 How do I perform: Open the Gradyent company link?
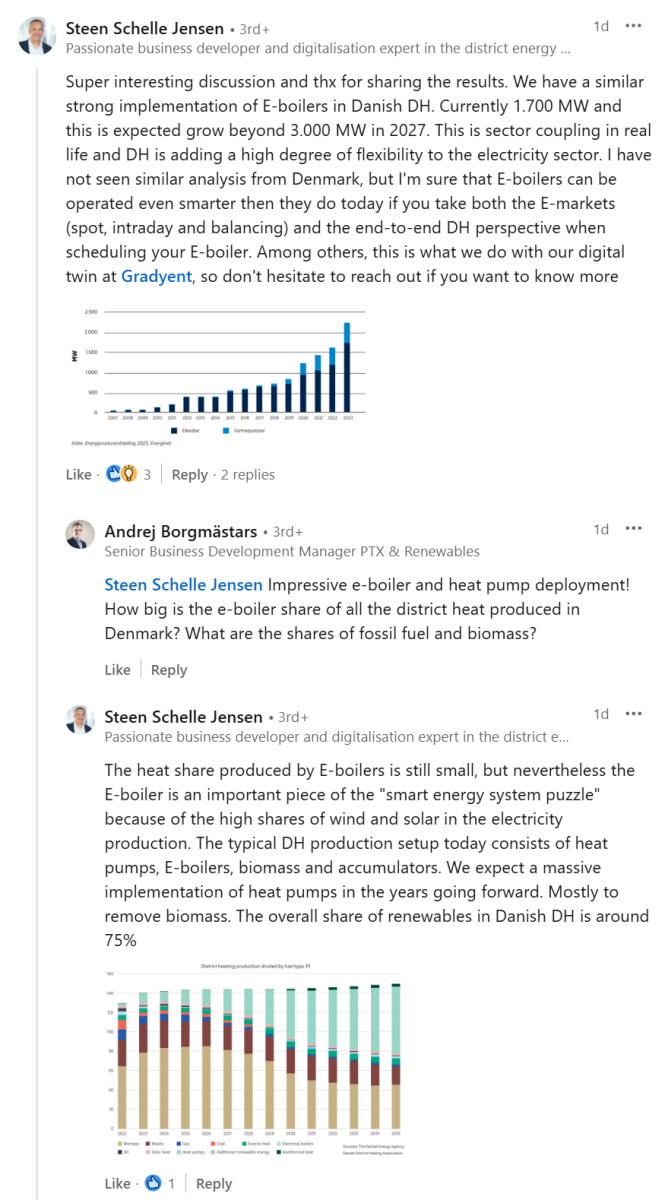[156, 276]
